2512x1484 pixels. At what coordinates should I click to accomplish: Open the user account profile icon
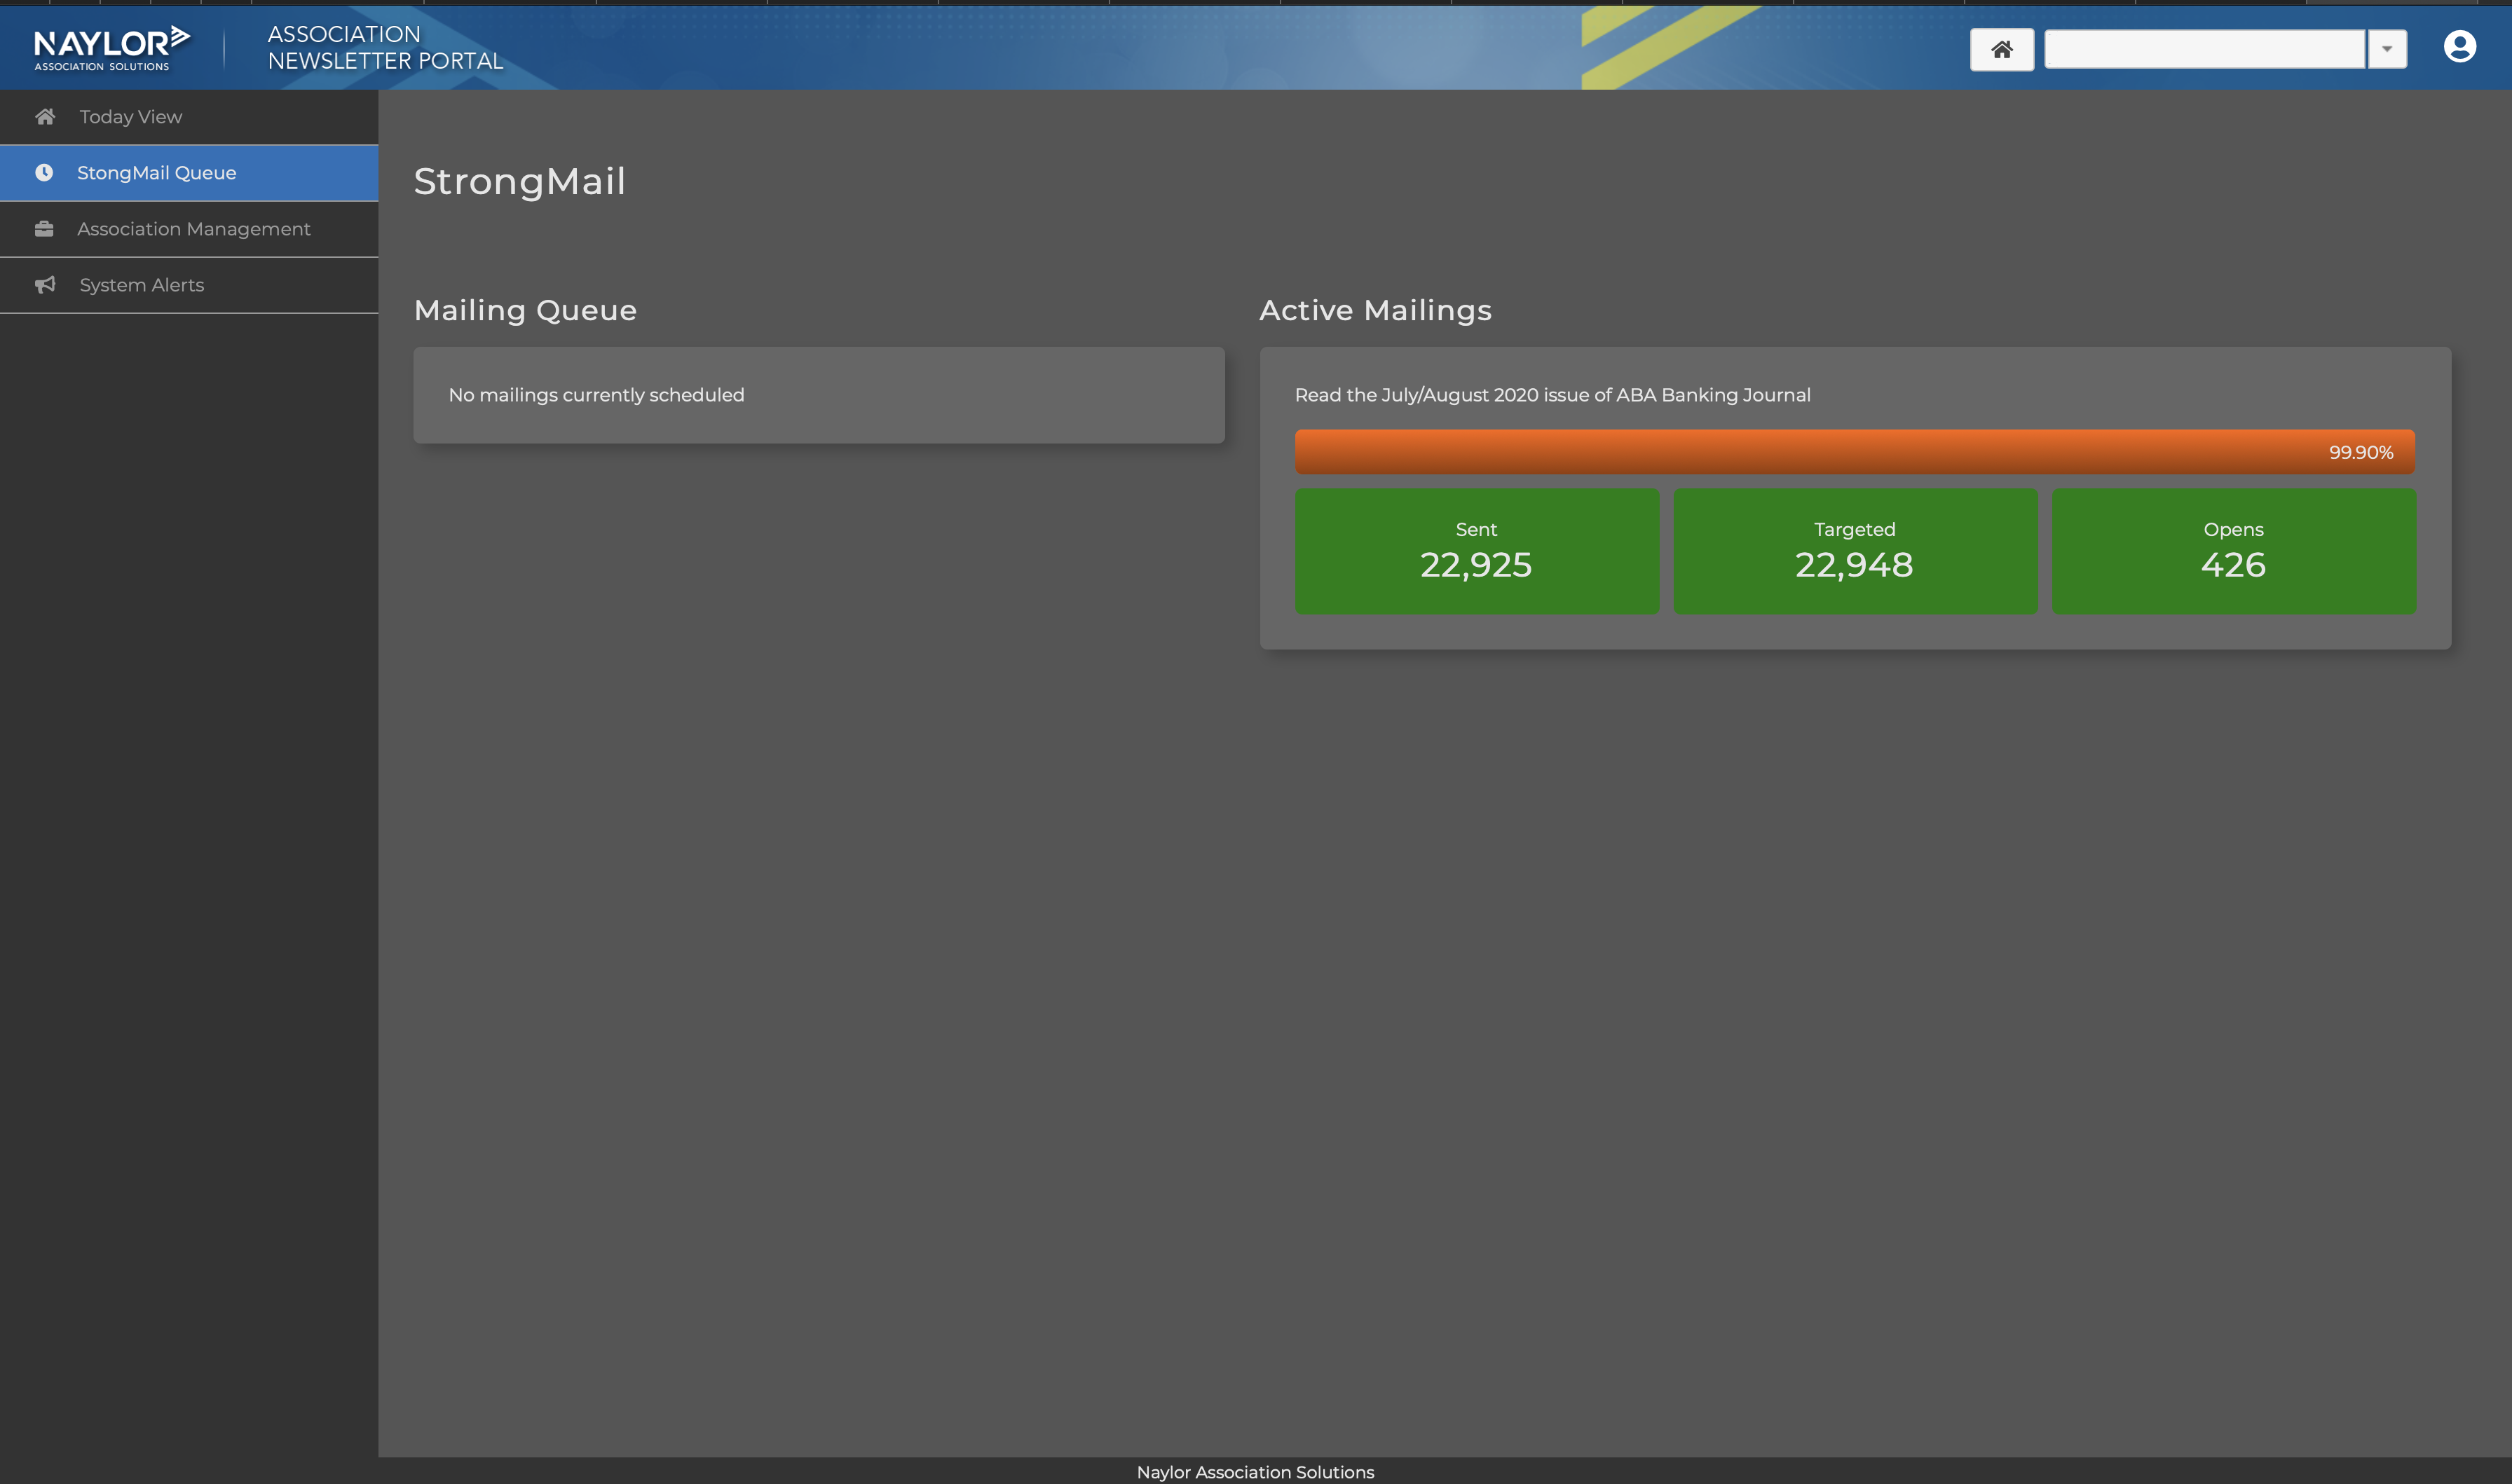(x=2459, y=47)
